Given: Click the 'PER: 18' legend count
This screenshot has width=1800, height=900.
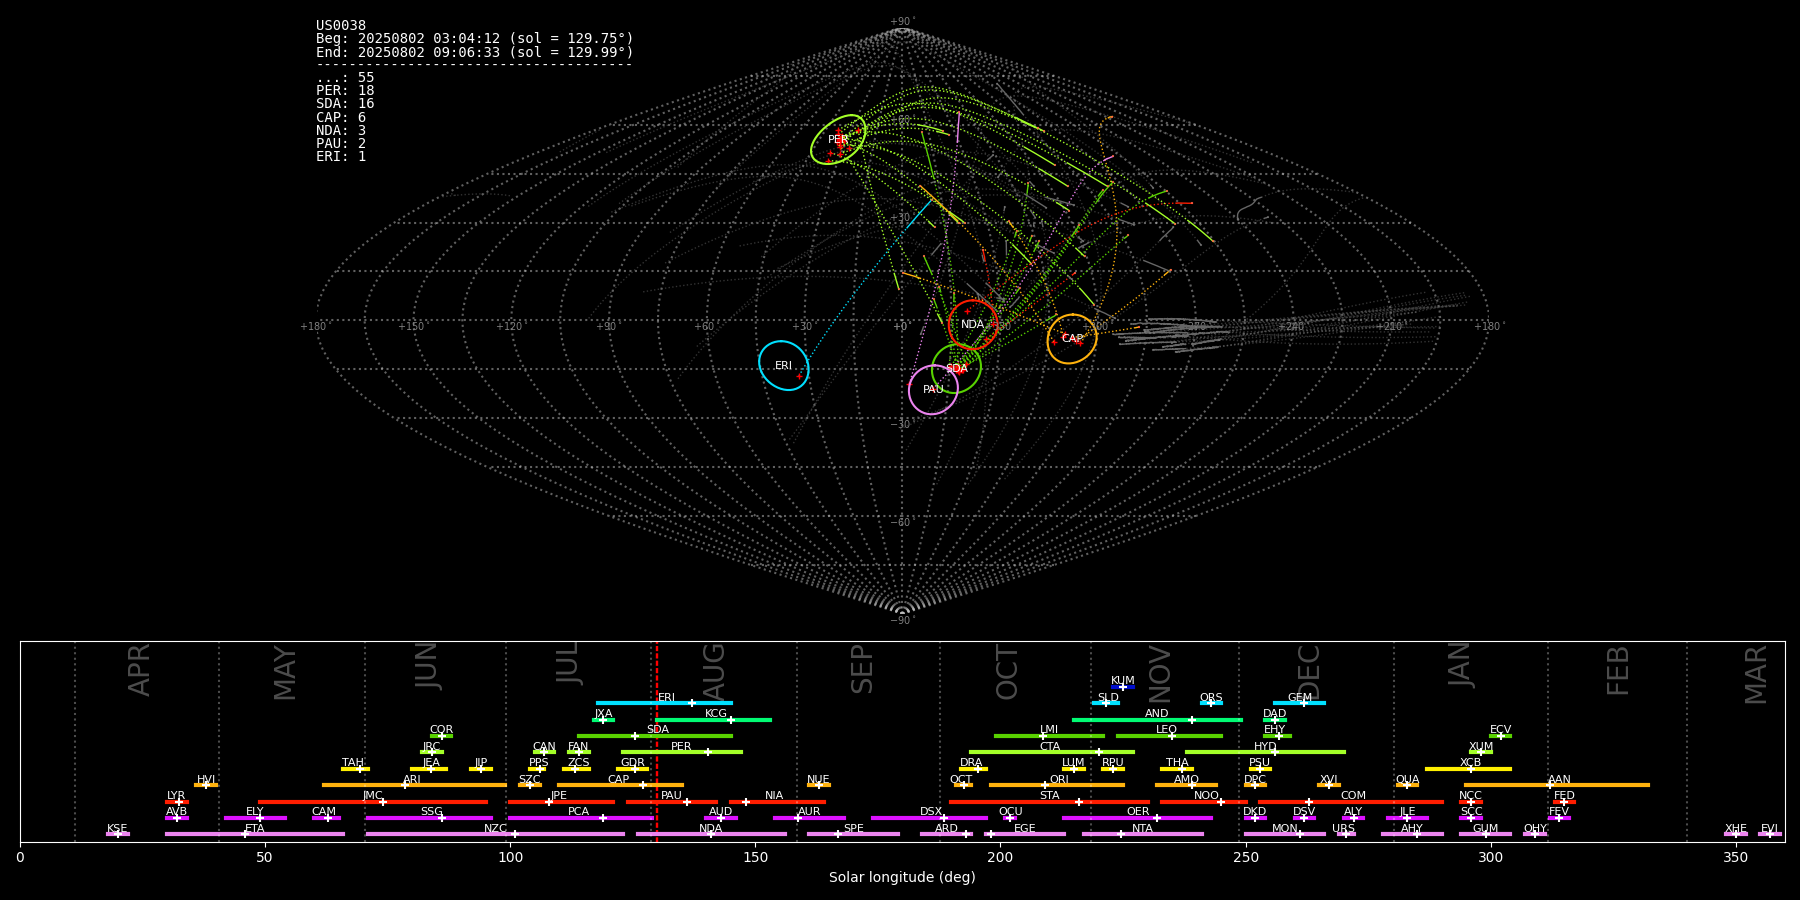Looking at the screenshot, I should [345, 91].
